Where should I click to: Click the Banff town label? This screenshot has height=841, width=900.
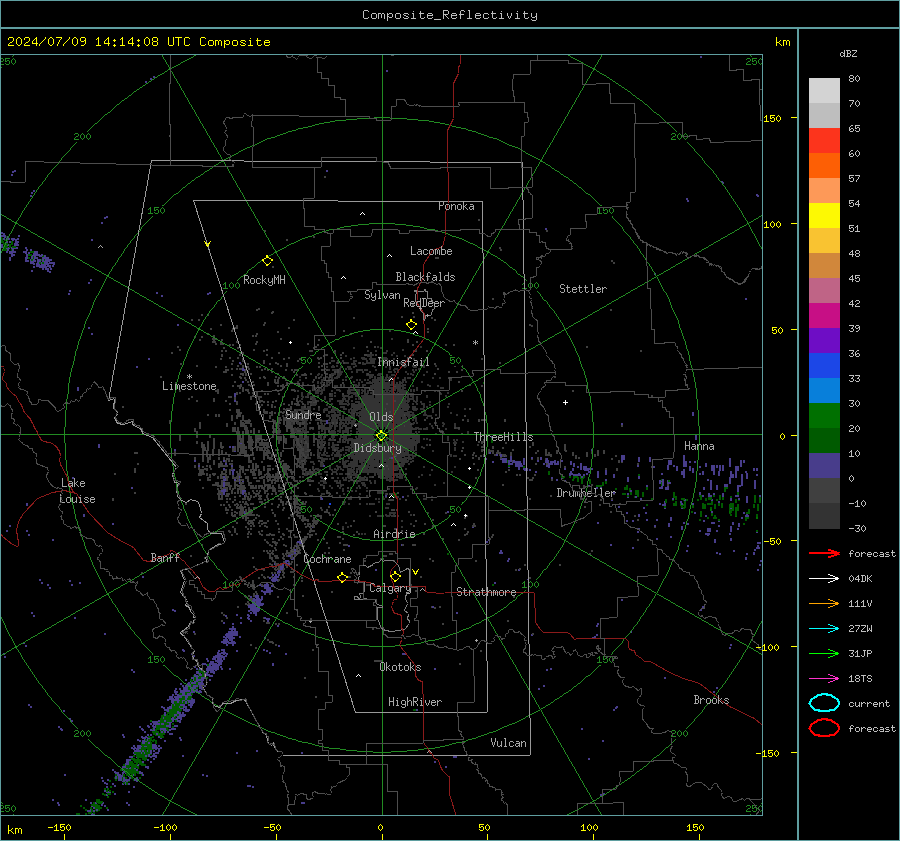point(165,557)
